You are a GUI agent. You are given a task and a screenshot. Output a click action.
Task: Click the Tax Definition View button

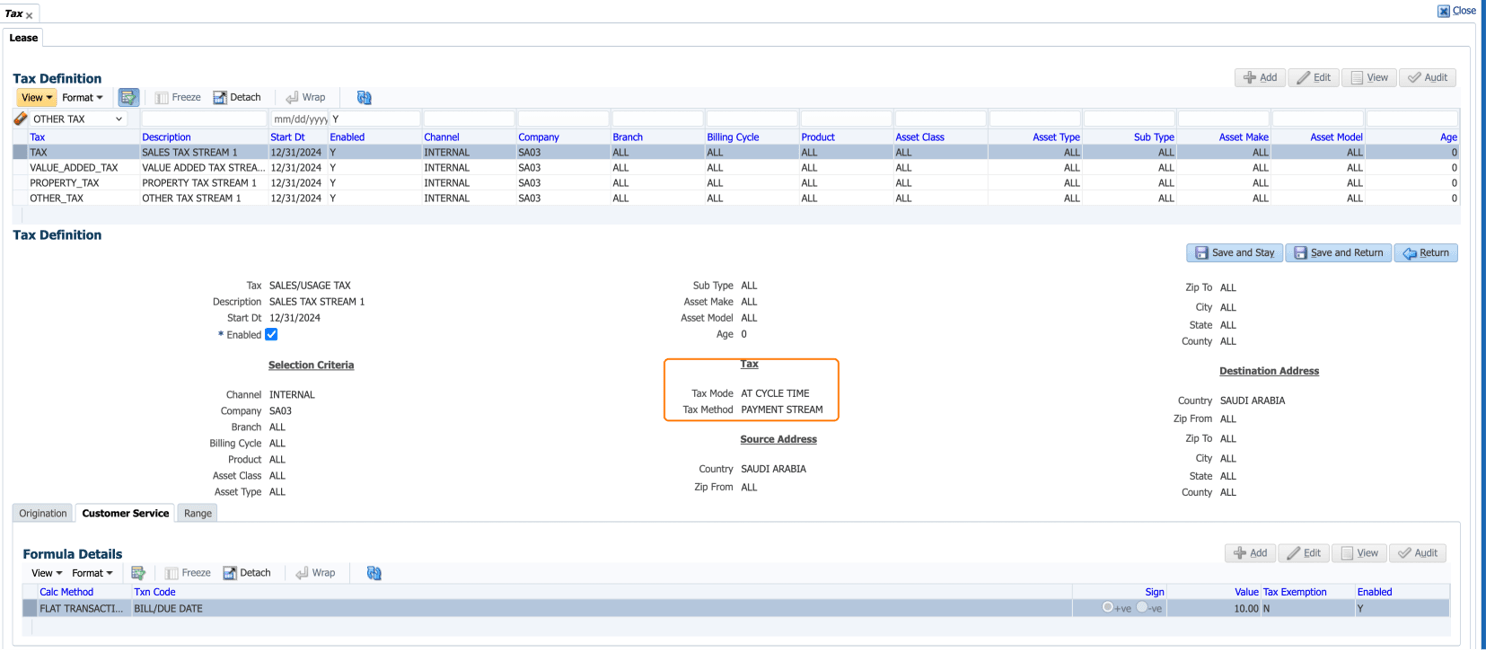pyautogui.click(x=1369, y=77)
